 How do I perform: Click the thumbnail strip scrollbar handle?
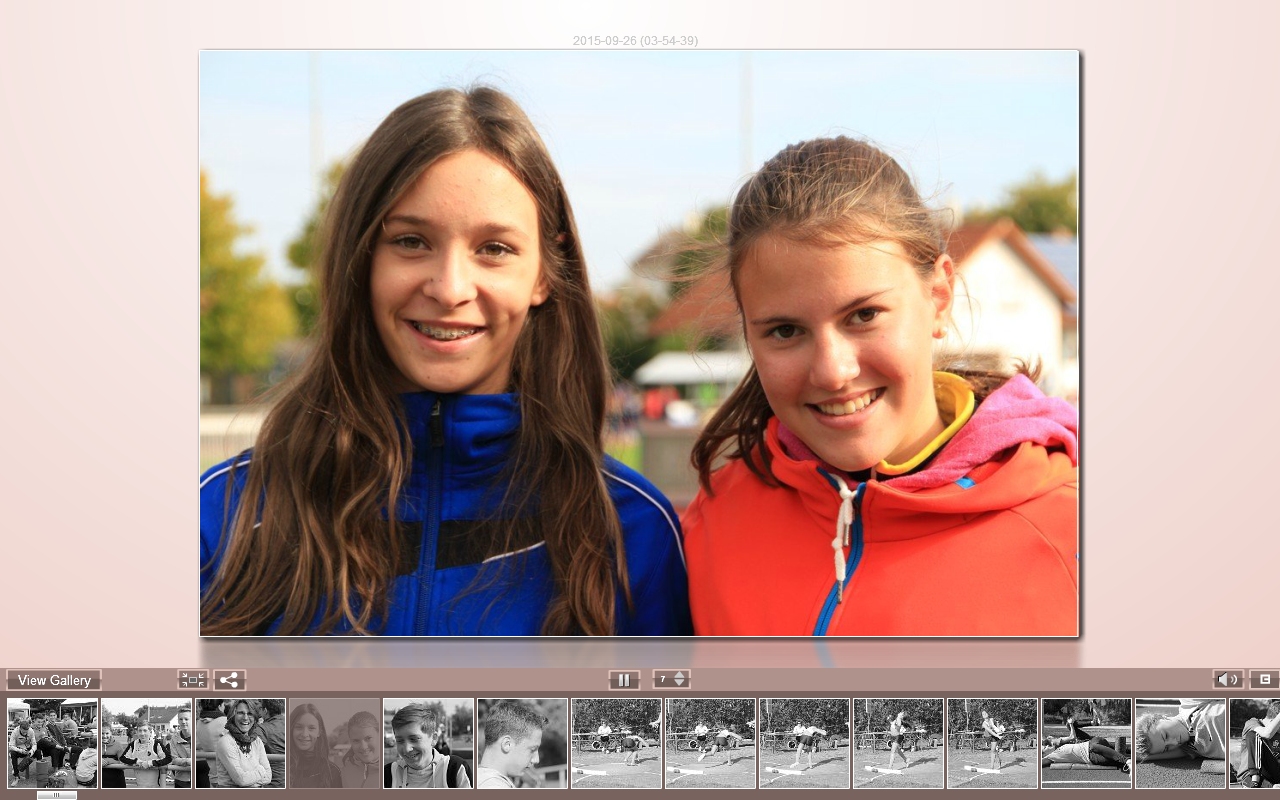[x=57, y=795]
